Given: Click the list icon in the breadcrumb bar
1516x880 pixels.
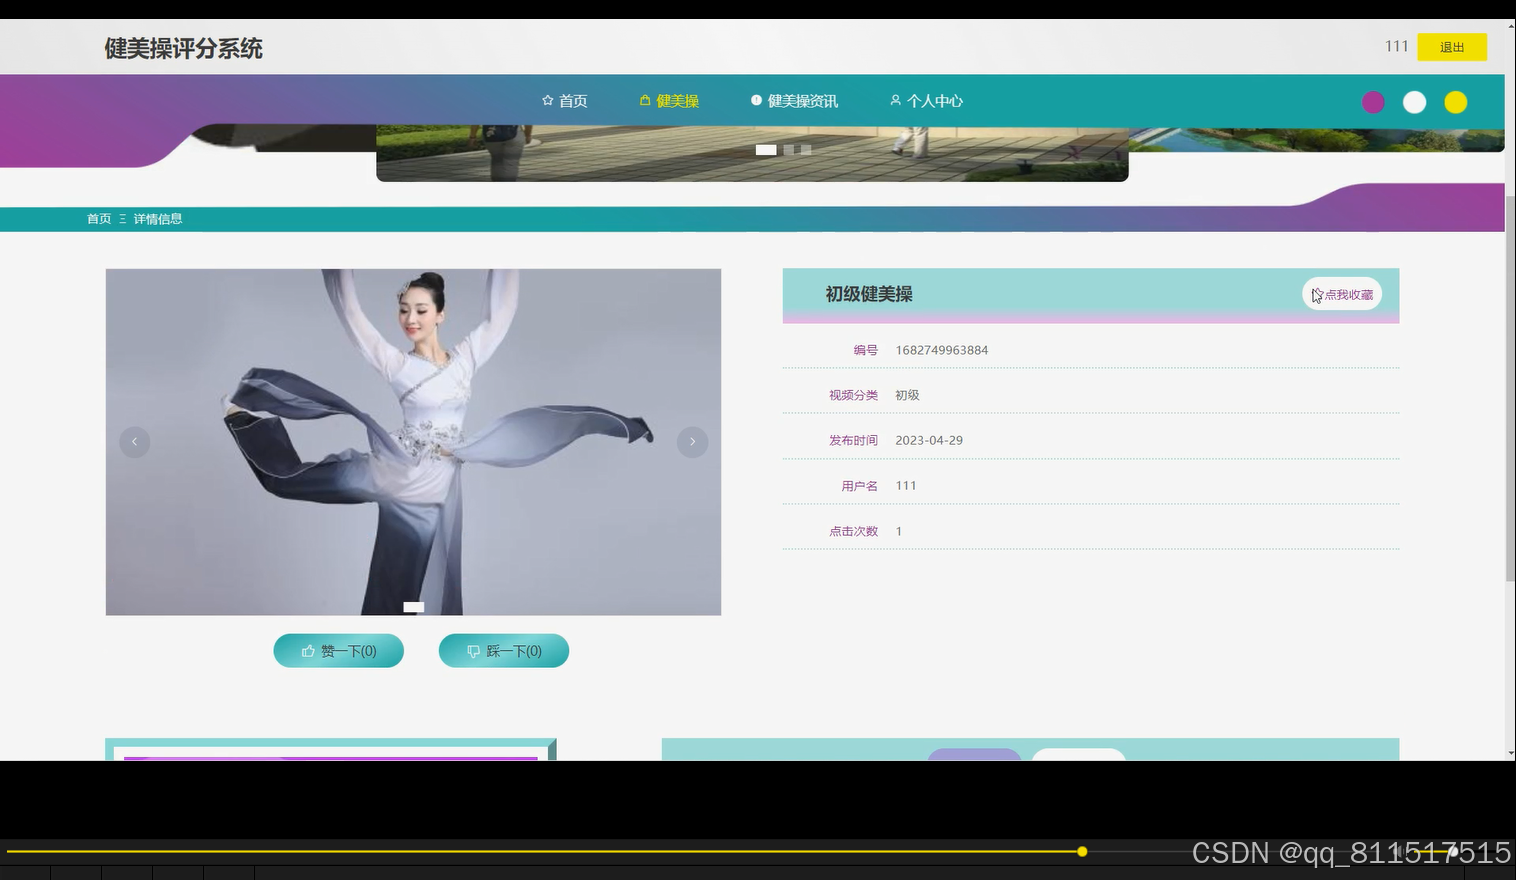Looking at the screenshot, I should pyautogui.click(x=122, y=218).
